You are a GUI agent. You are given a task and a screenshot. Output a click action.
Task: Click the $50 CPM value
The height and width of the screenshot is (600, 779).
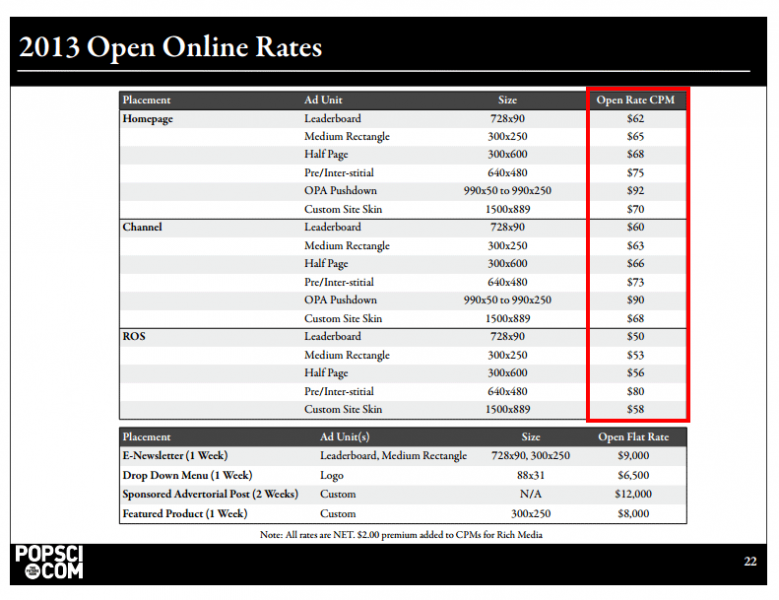coord(635,336)
